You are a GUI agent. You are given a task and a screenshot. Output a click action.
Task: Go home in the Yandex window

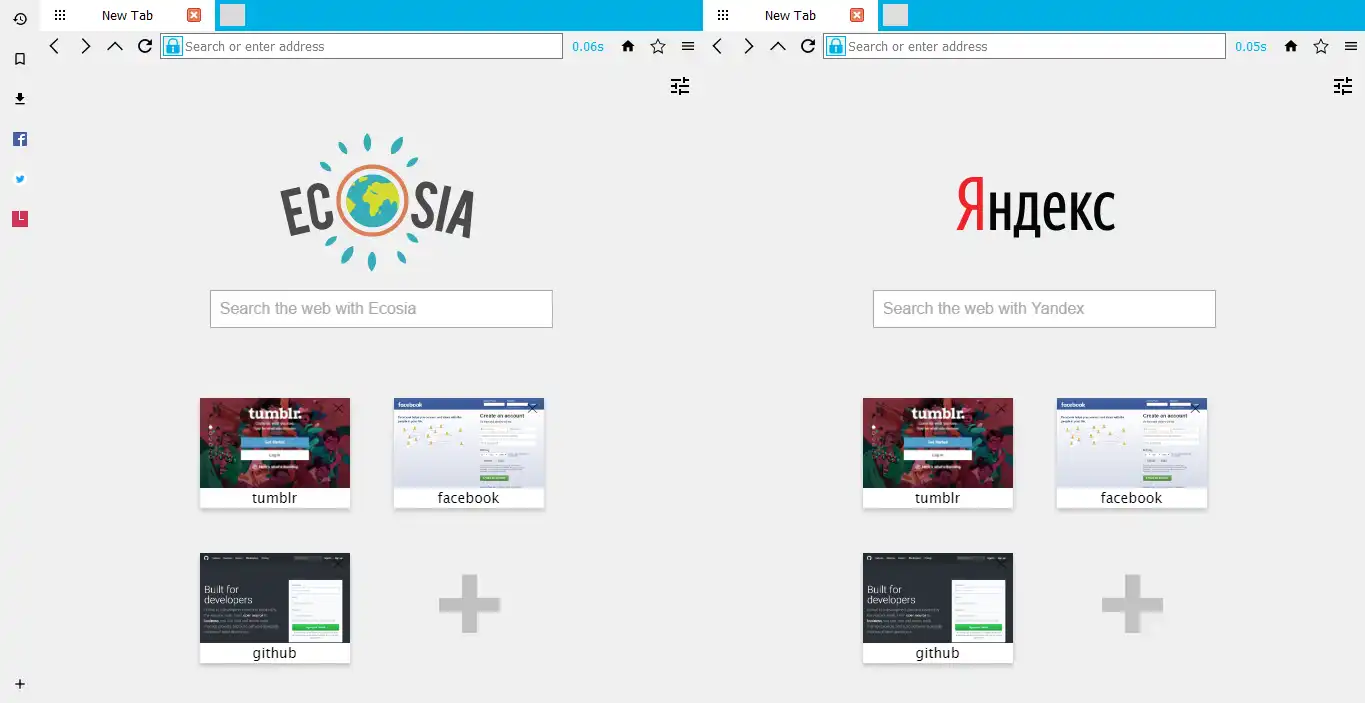click(x=1291, y=46)
